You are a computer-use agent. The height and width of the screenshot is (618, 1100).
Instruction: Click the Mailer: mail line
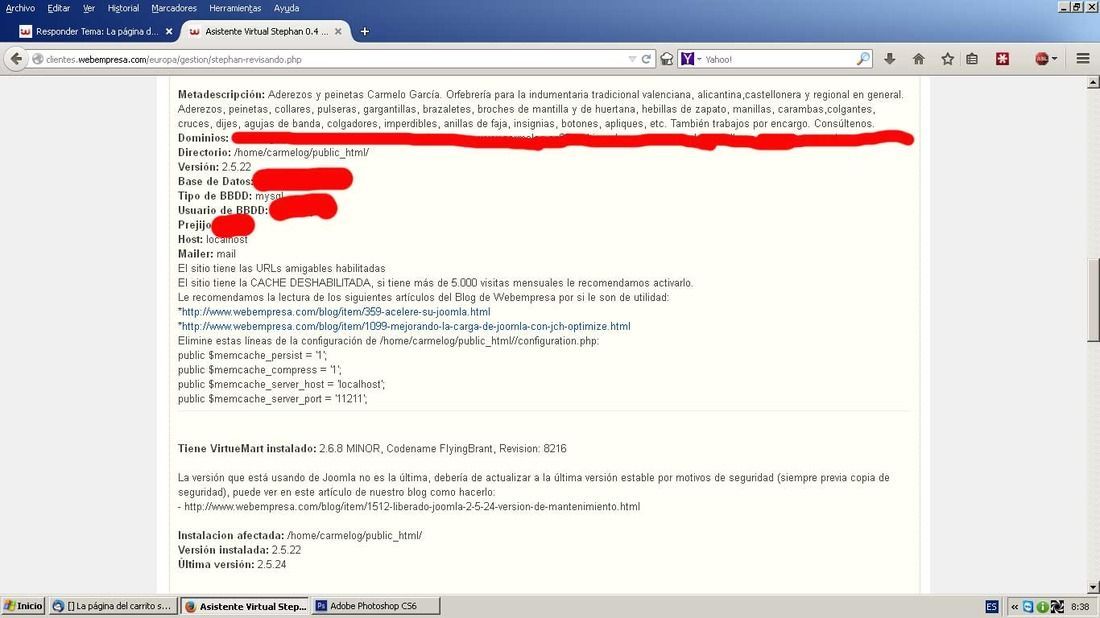(207, 254)
